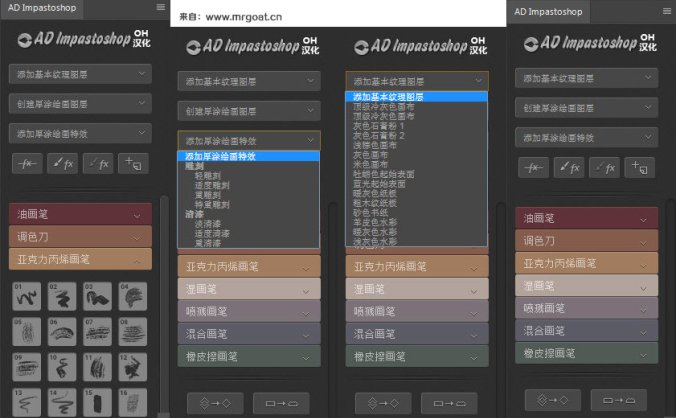
Task: Click the strikethrough fx icon in the leftmost panel
Action: (x=29, y=163)
